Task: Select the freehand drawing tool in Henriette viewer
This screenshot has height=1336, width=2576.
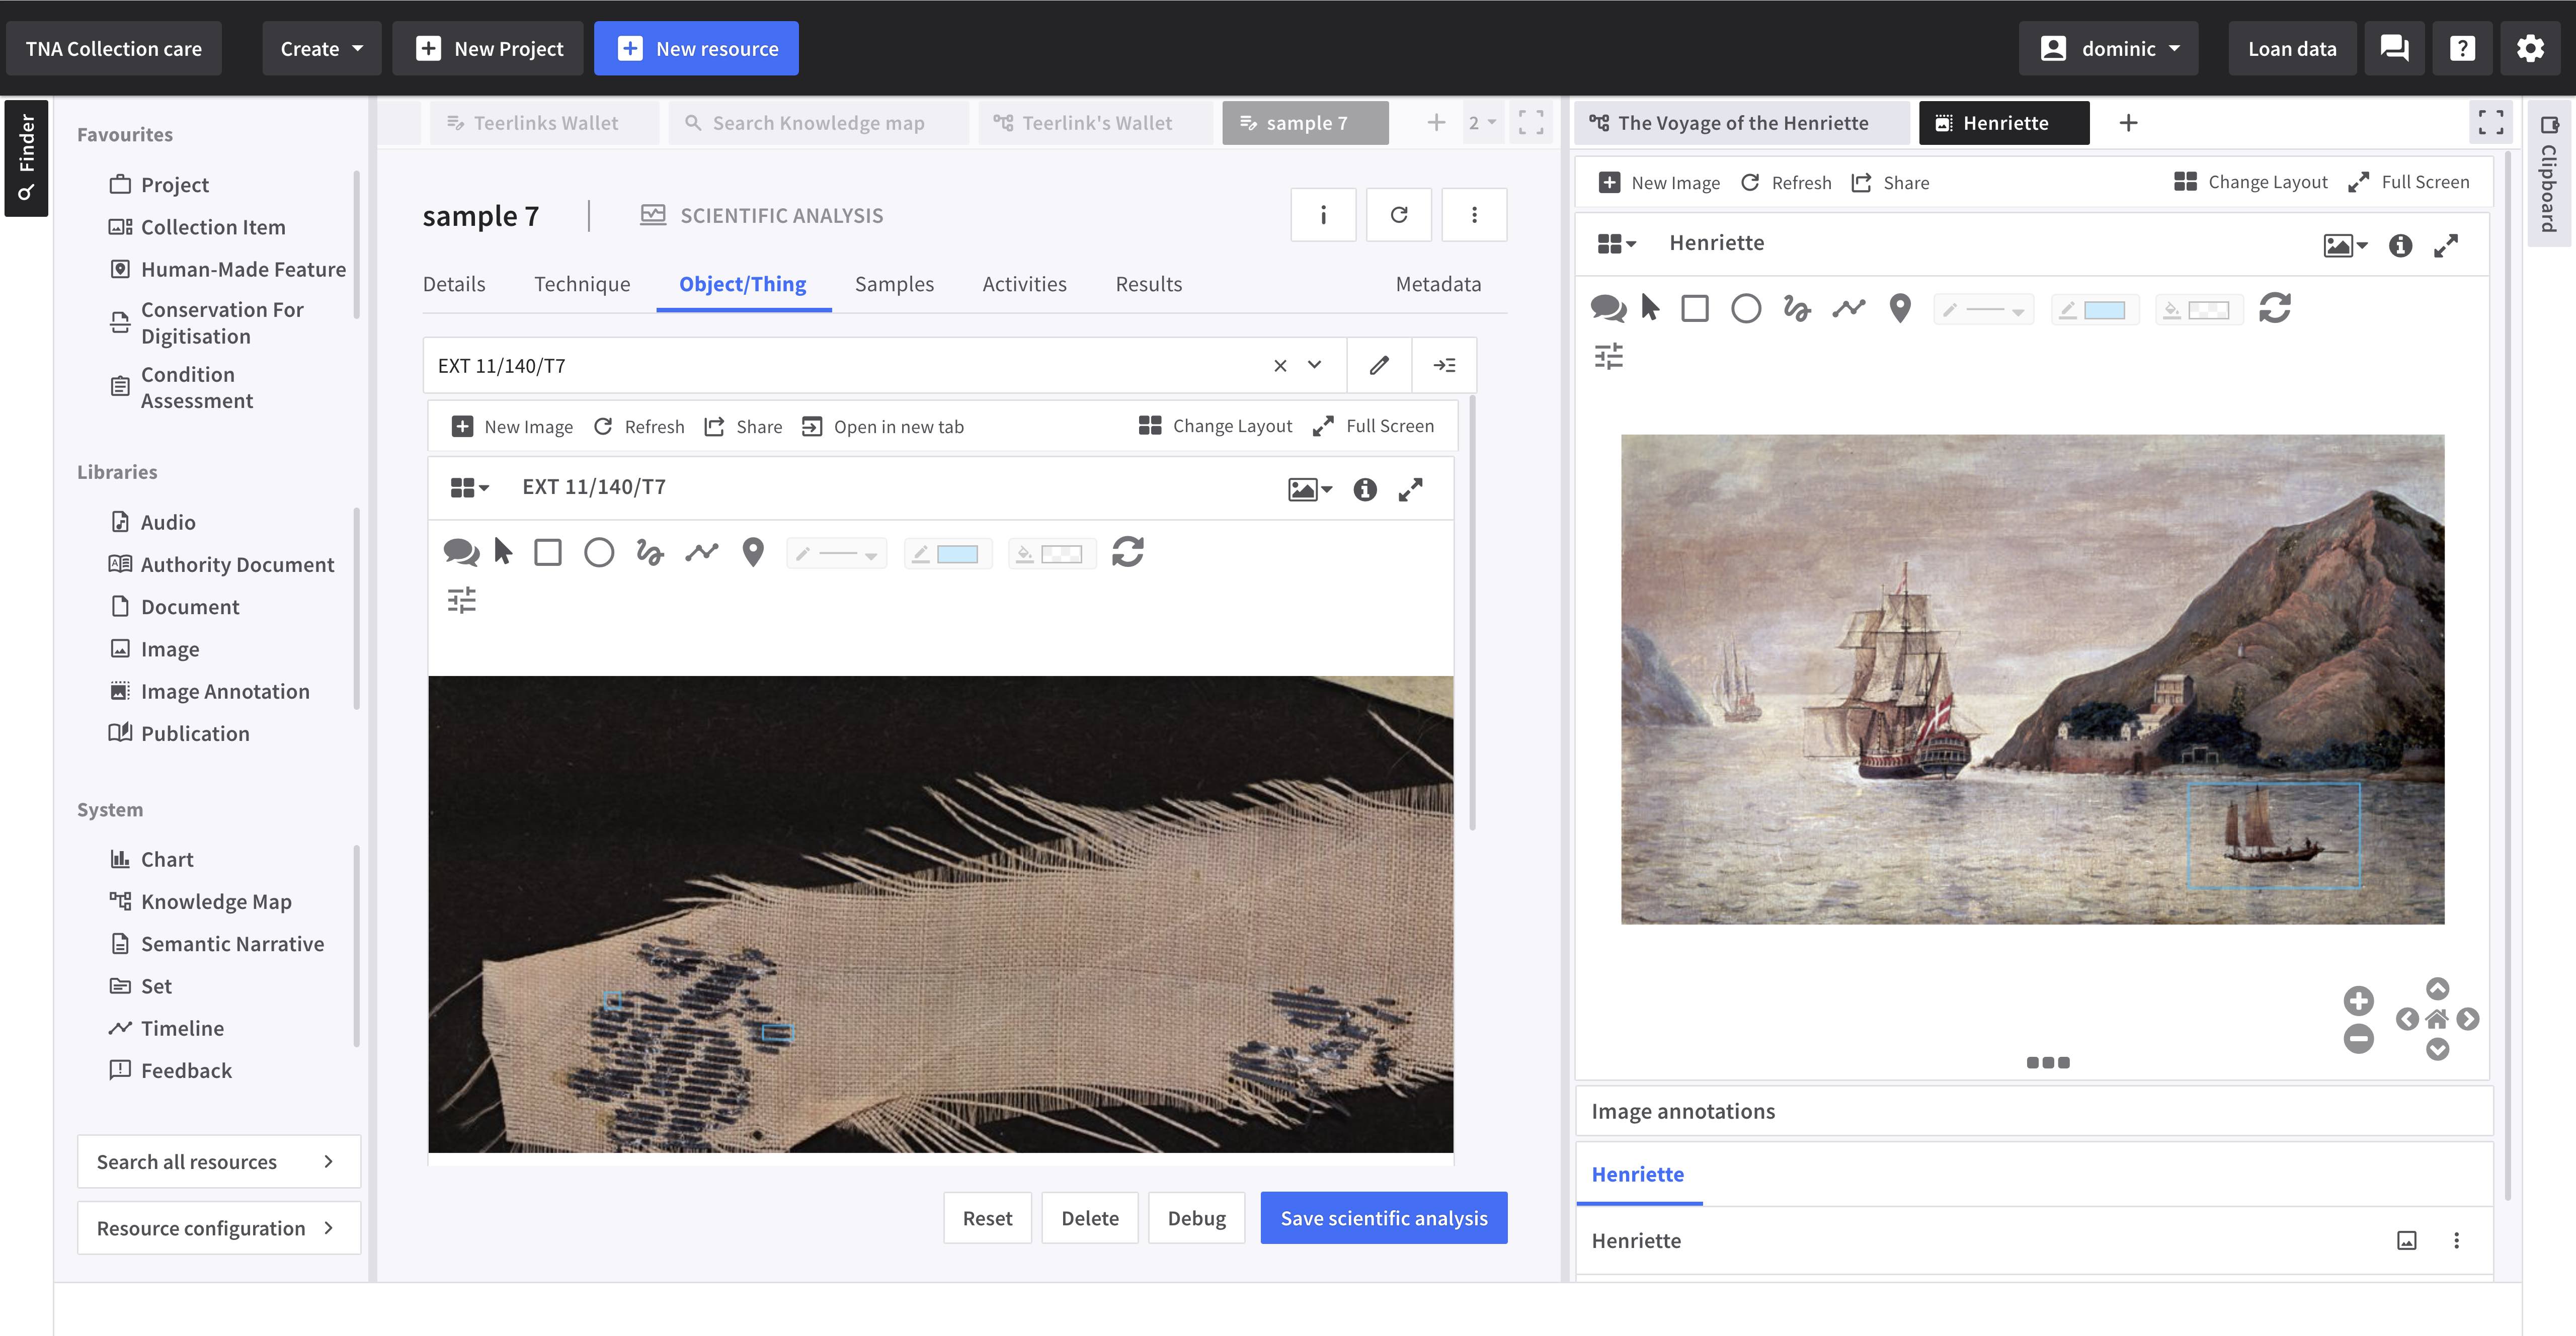Action: 1796,308
